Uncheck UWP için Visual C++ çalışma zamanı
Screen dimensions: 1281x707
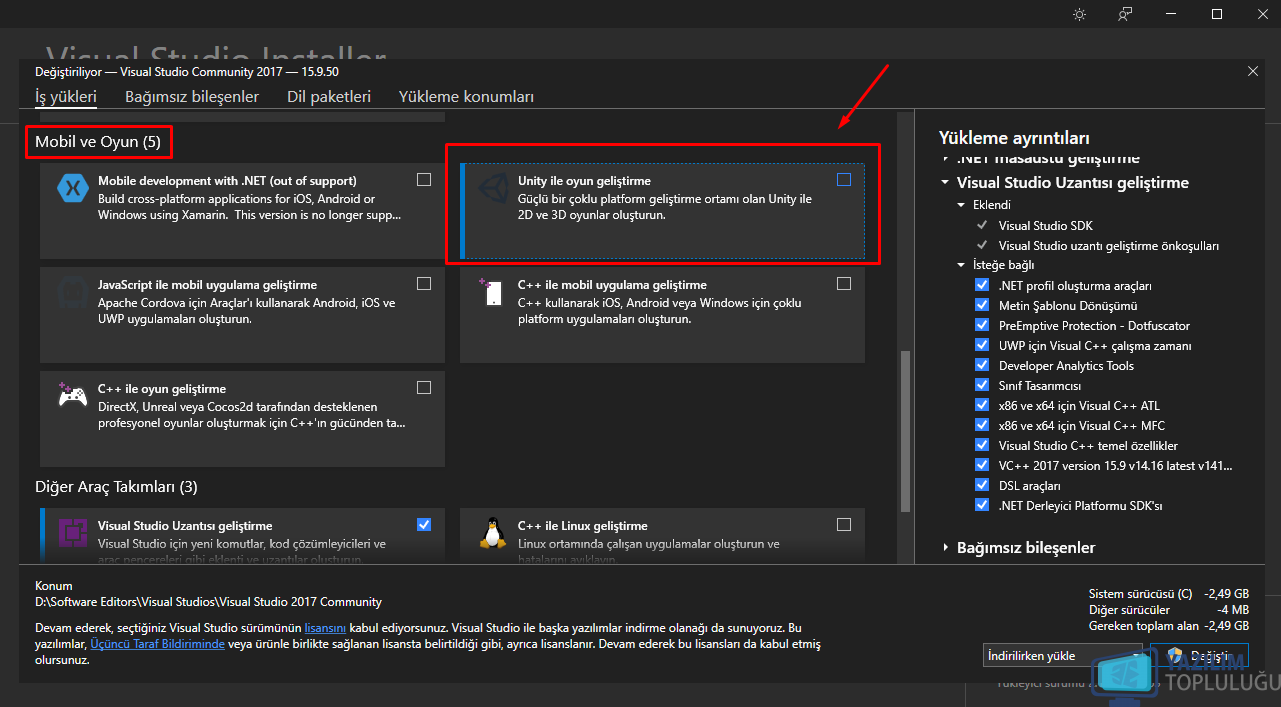(981, 346)
